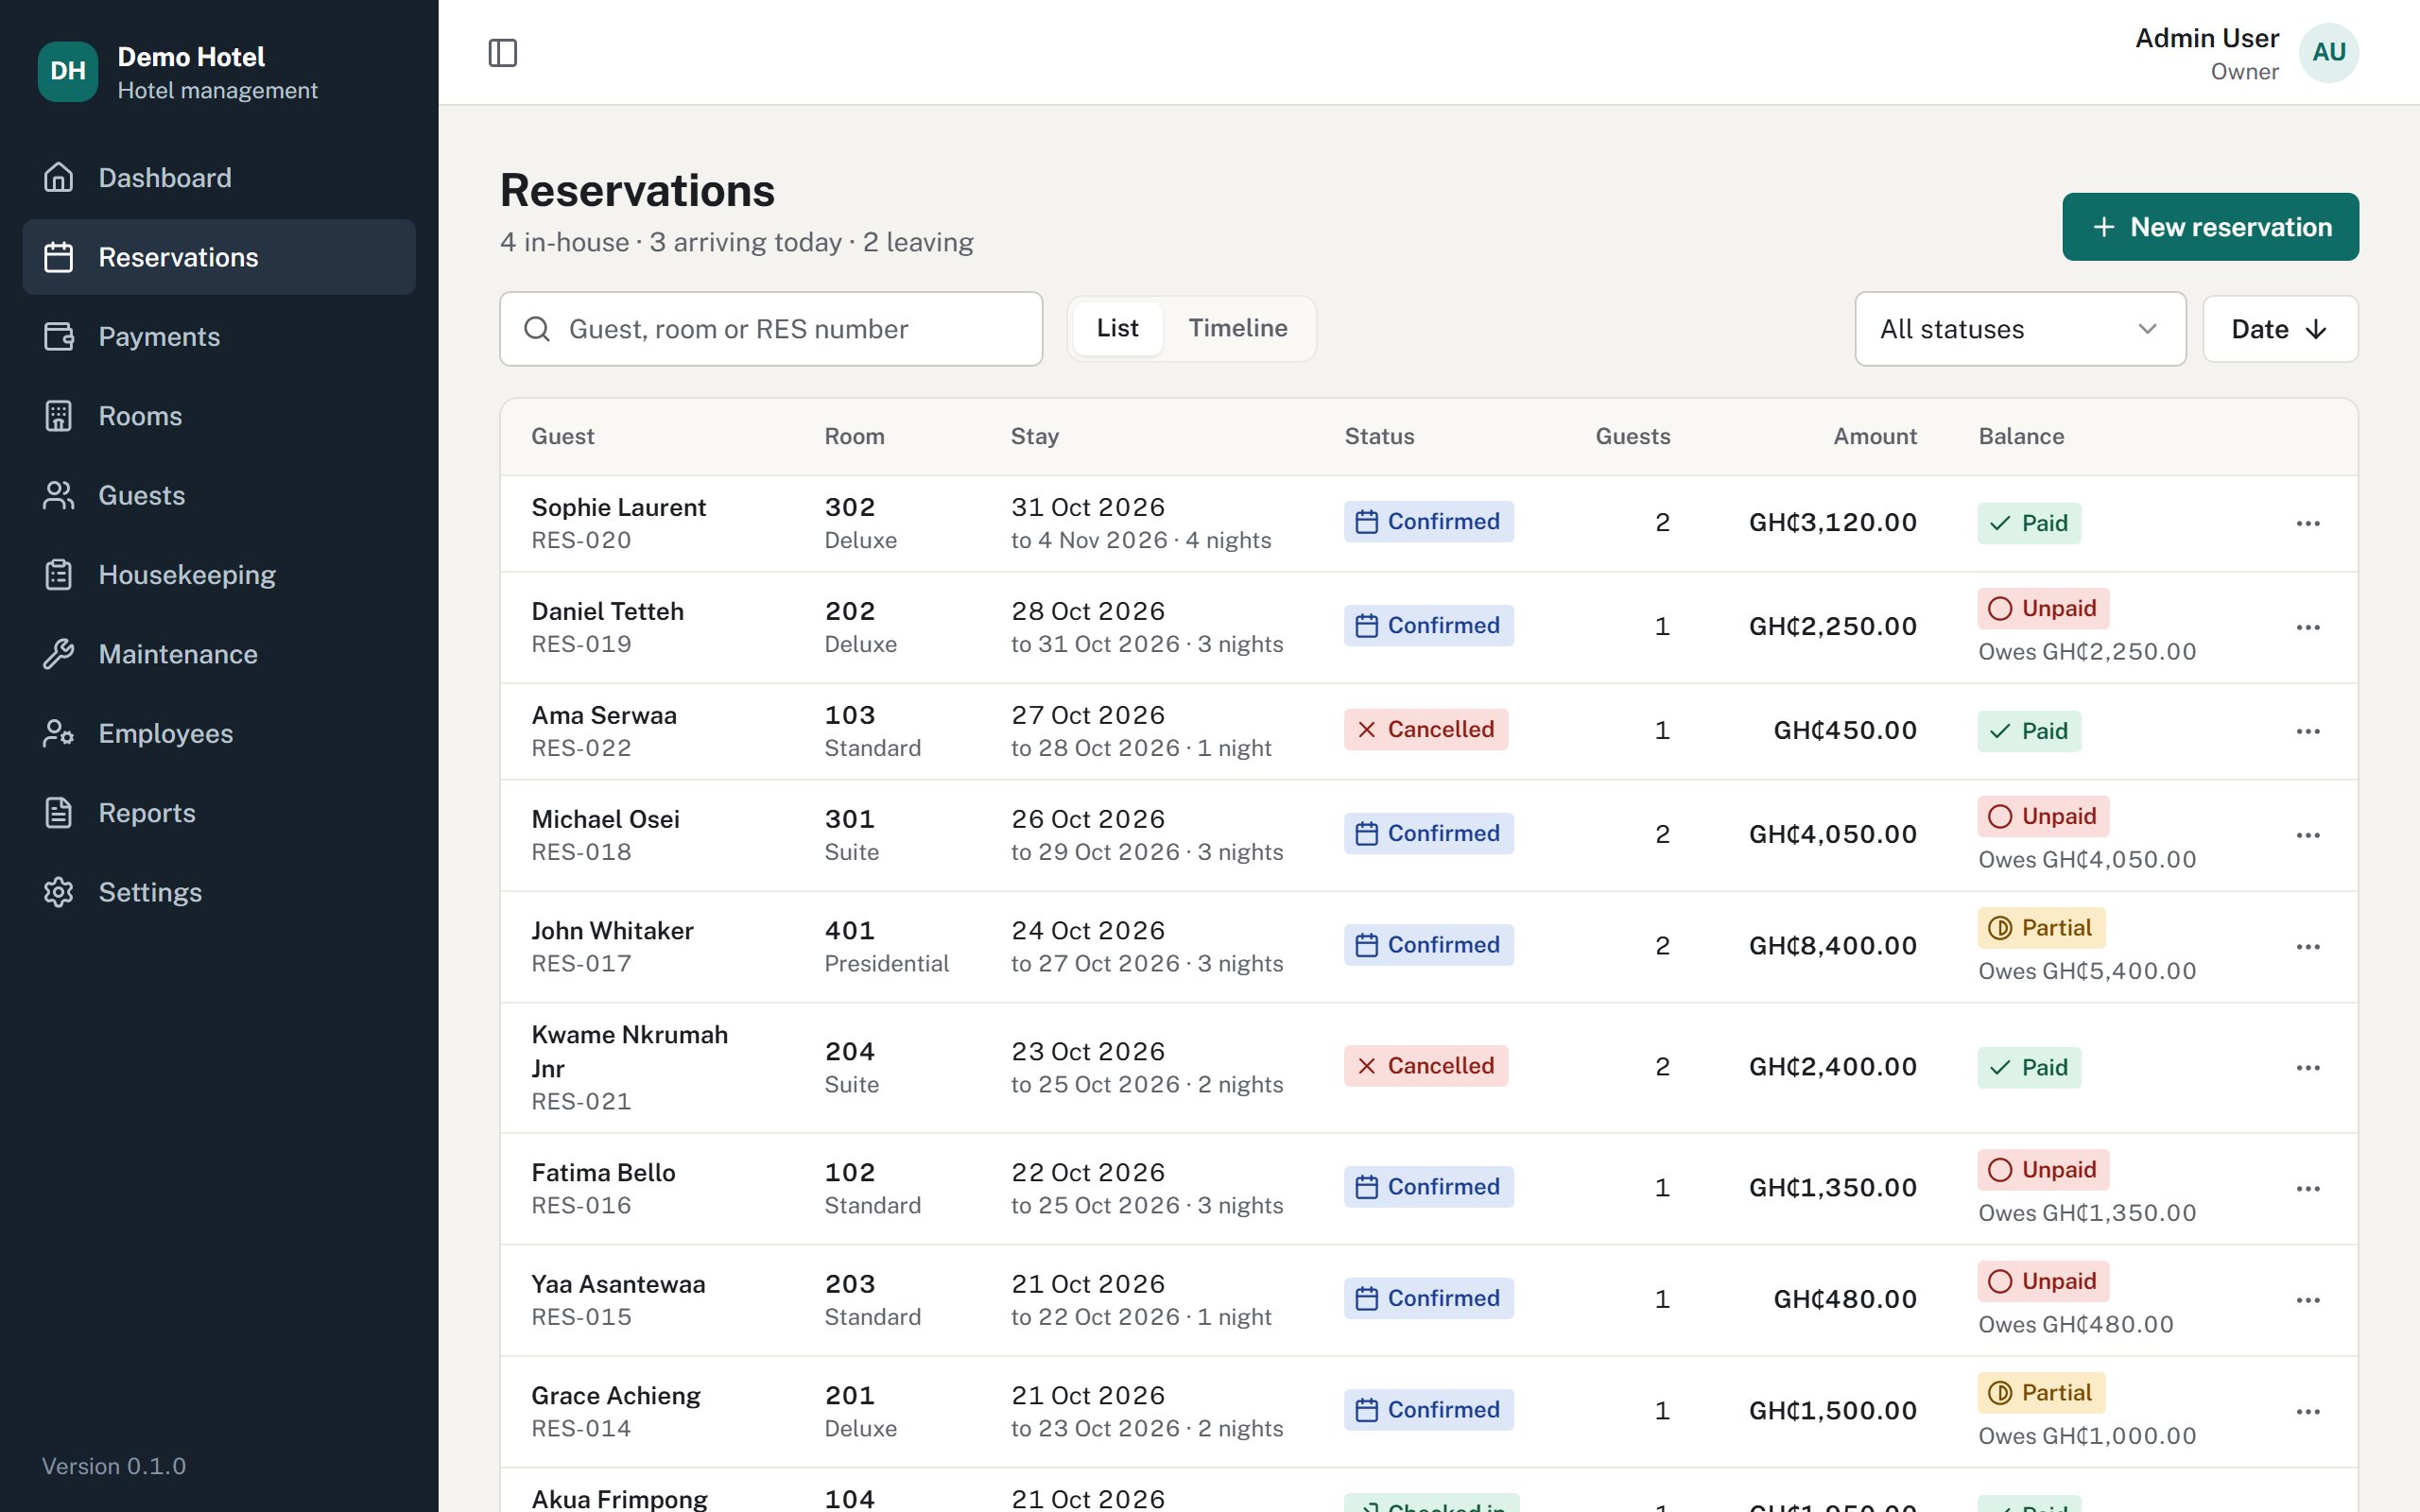Image resolution: width=2420 pixels, height=1512 pixels.
Task: Click the Payments wallet icon
Action: [59, 336]
